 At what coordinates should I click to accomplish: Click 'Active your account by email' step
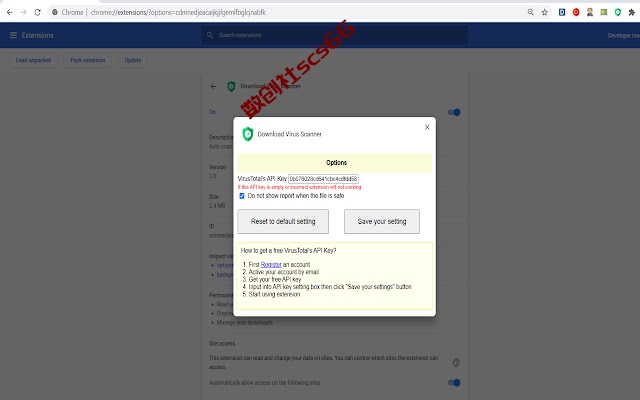[284, 272]
